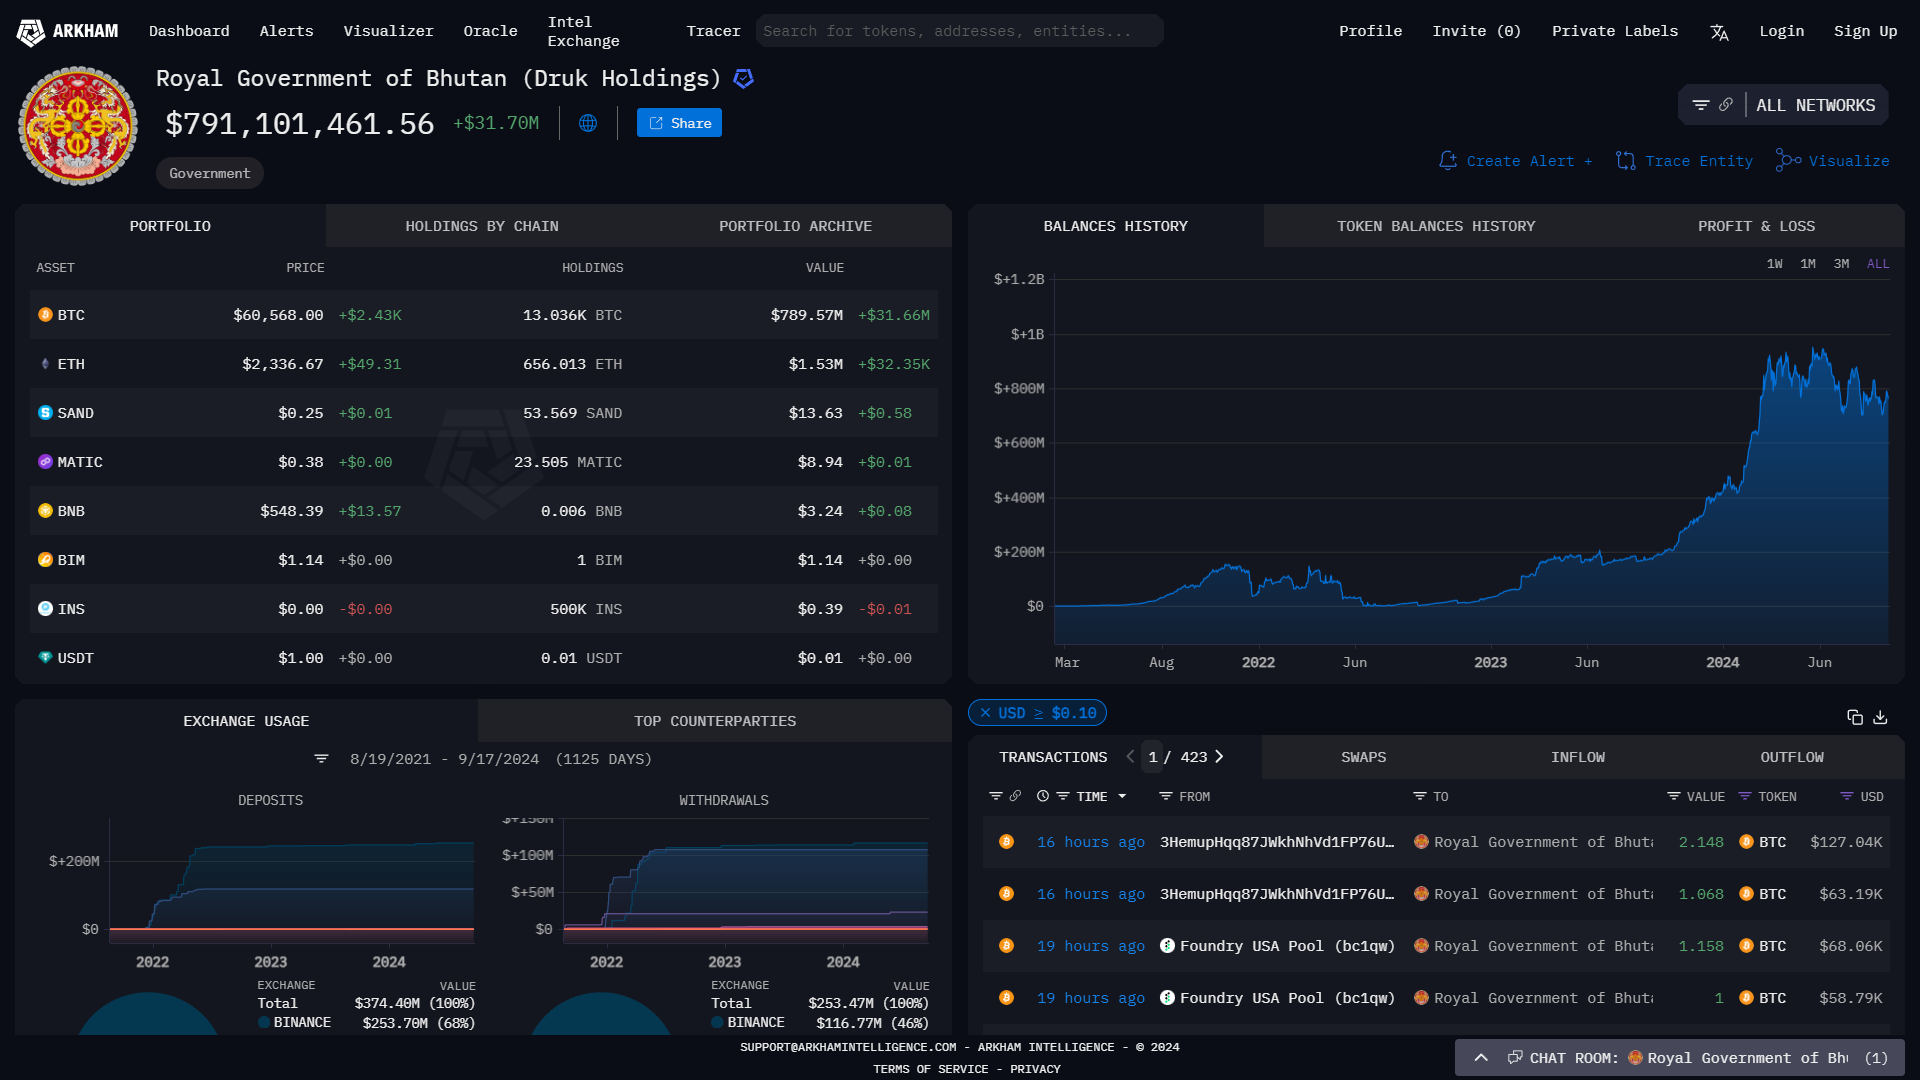Screen dimensions: 1920x1080
Task: Open the ALL NETWORKS selector
Action: [x=1815, y=105]
